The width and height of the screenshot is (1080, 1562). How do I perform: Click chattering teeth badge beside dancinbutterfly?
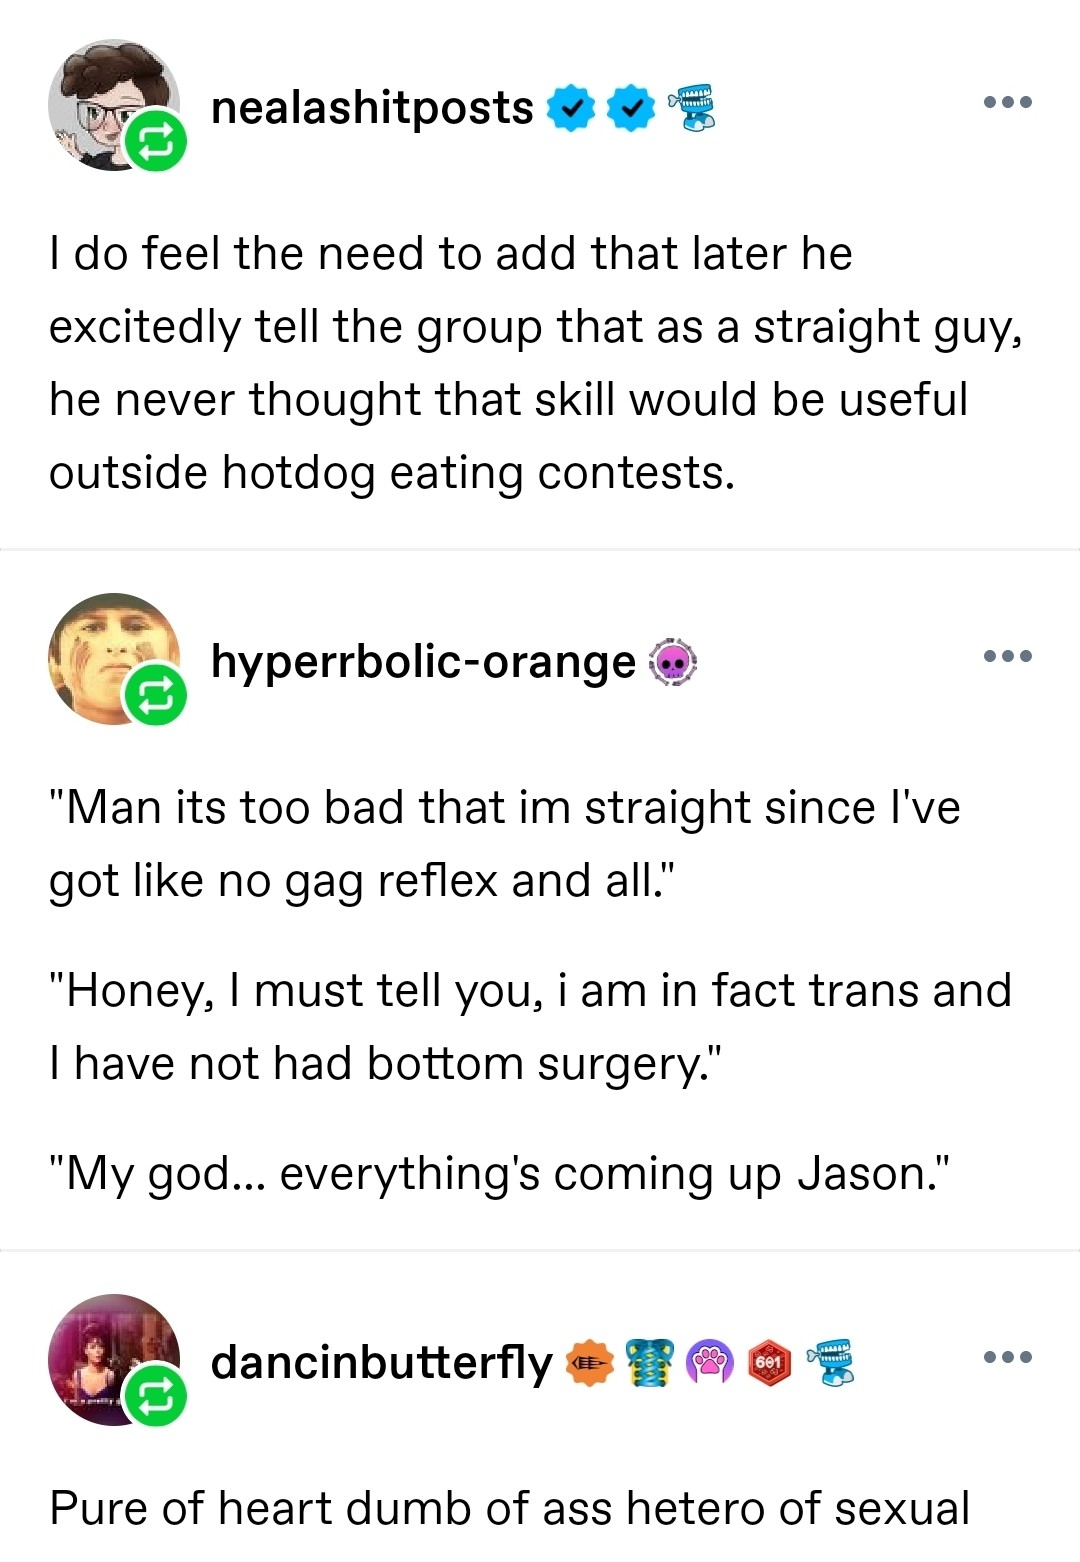831,1360
